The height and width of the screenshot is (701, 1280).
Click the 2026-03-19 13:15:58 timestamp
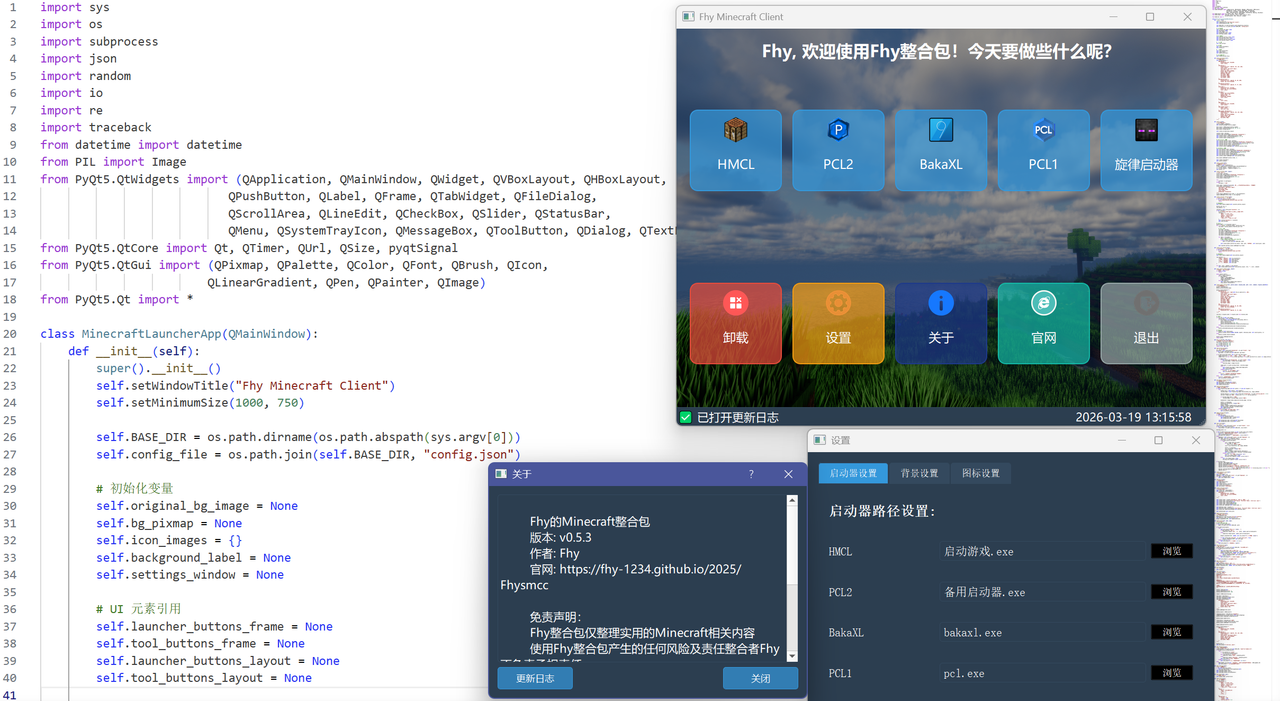point(1133,417)
